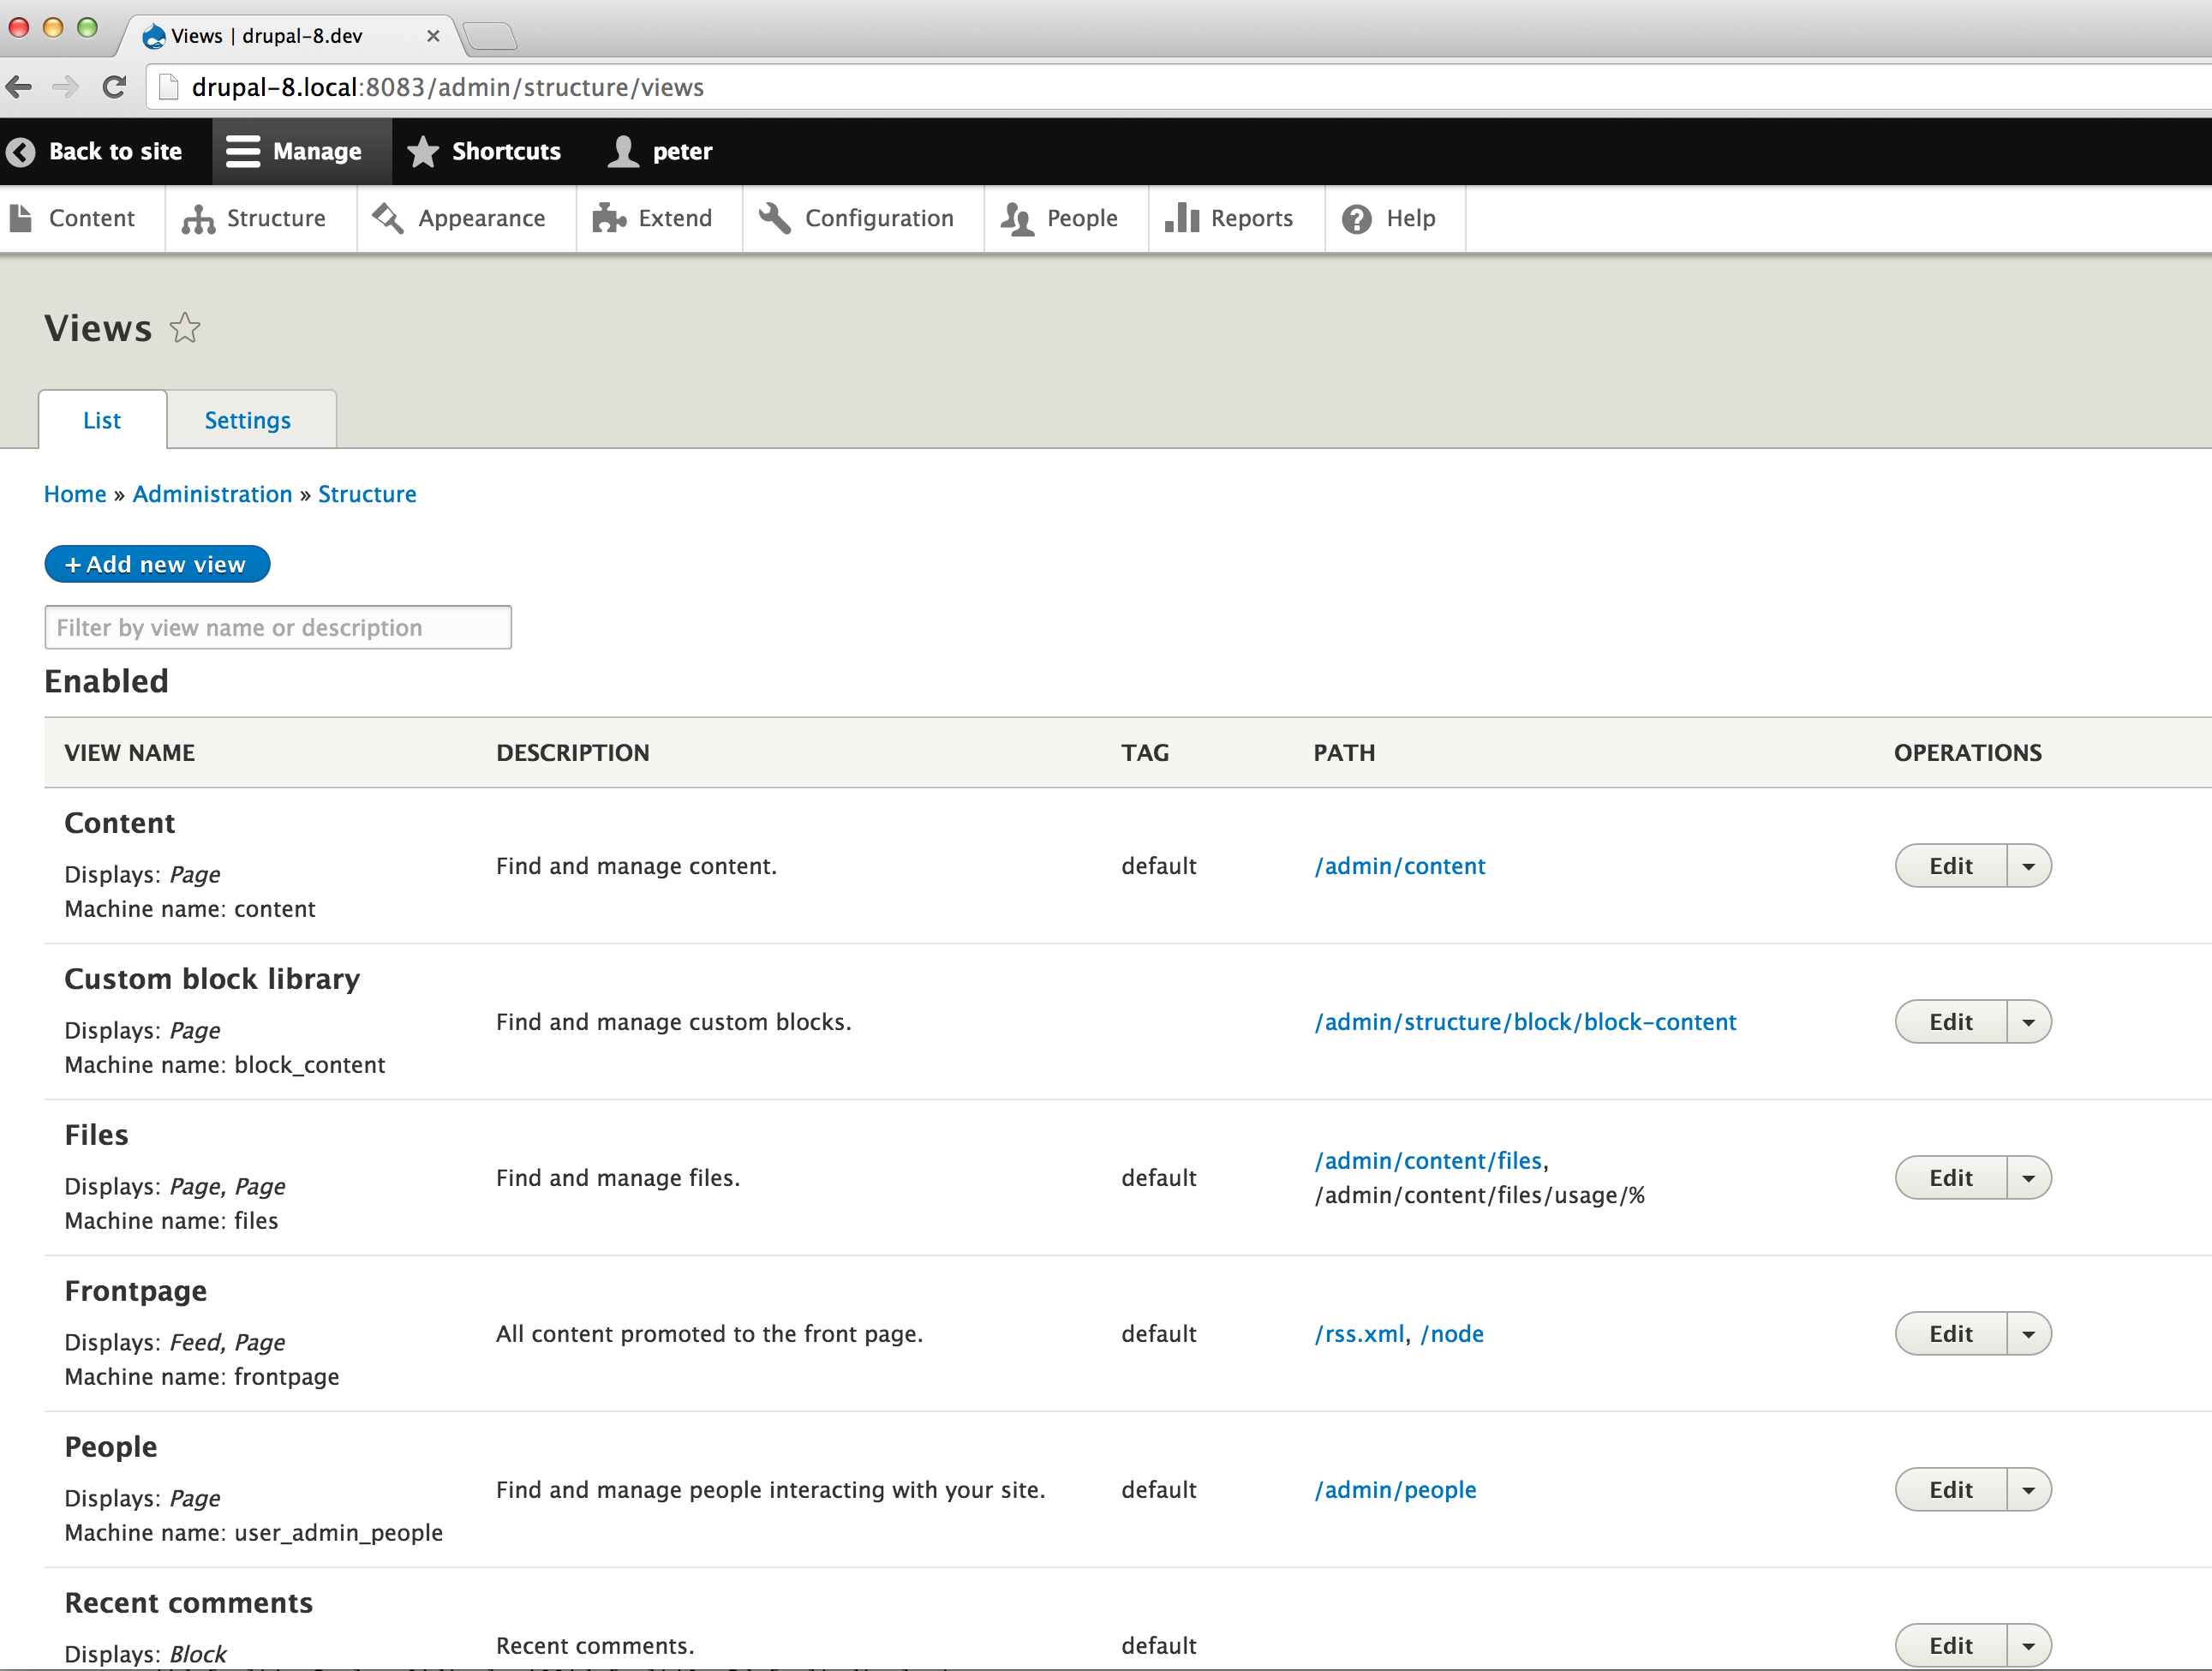Switch to the Settings tab
This screenshot has width=2212, height=1671.
(248, 419)
